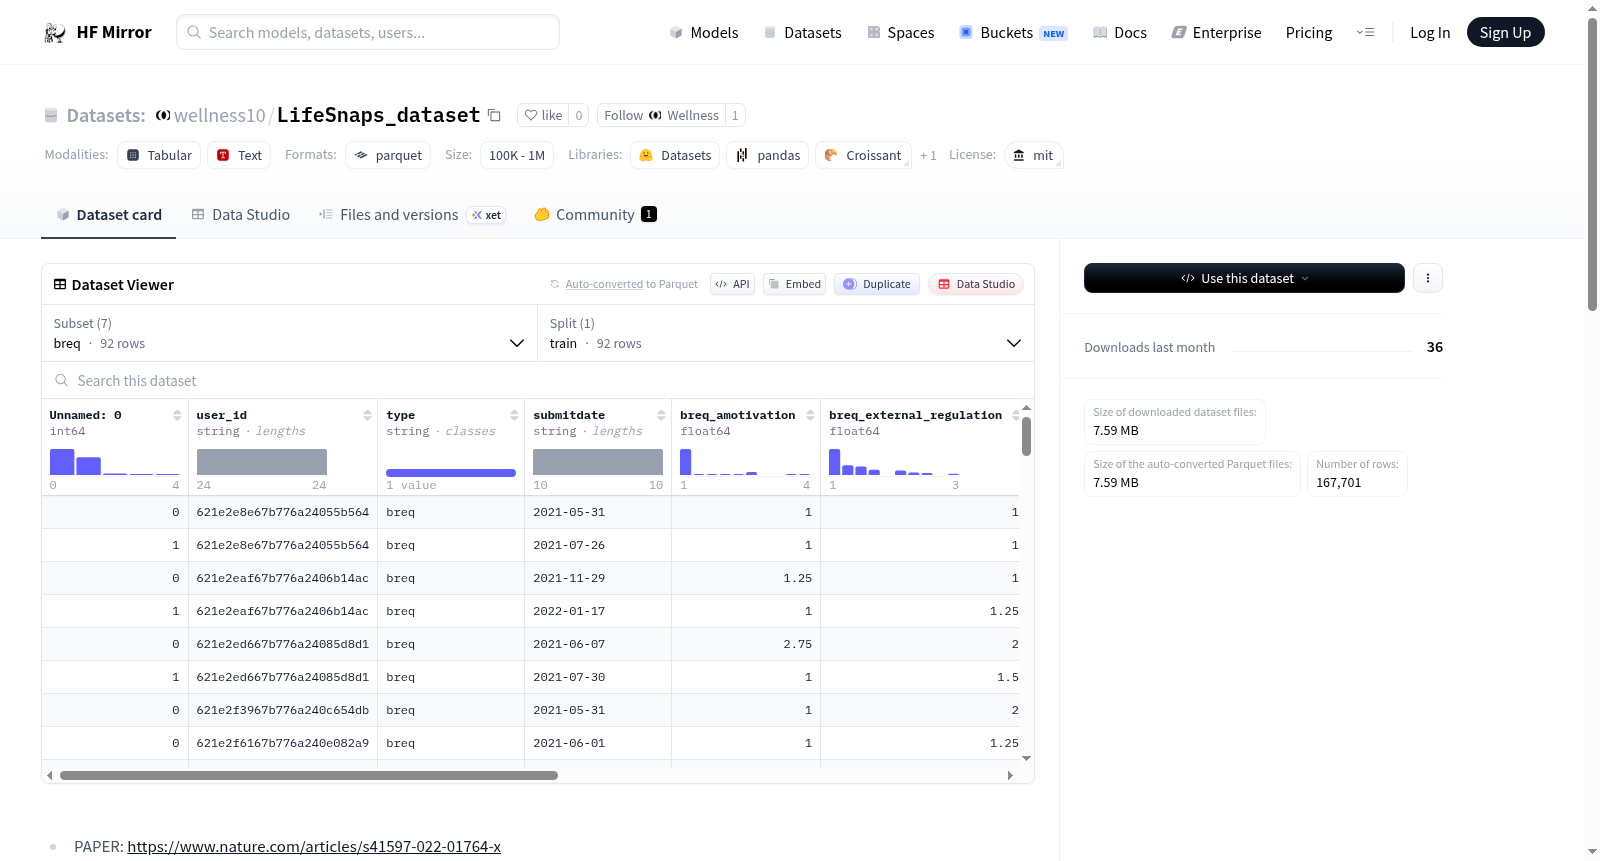This screenshot has height=861, width=1600.
Task: Open the wellness10 author page
Action: coord(220,115)
